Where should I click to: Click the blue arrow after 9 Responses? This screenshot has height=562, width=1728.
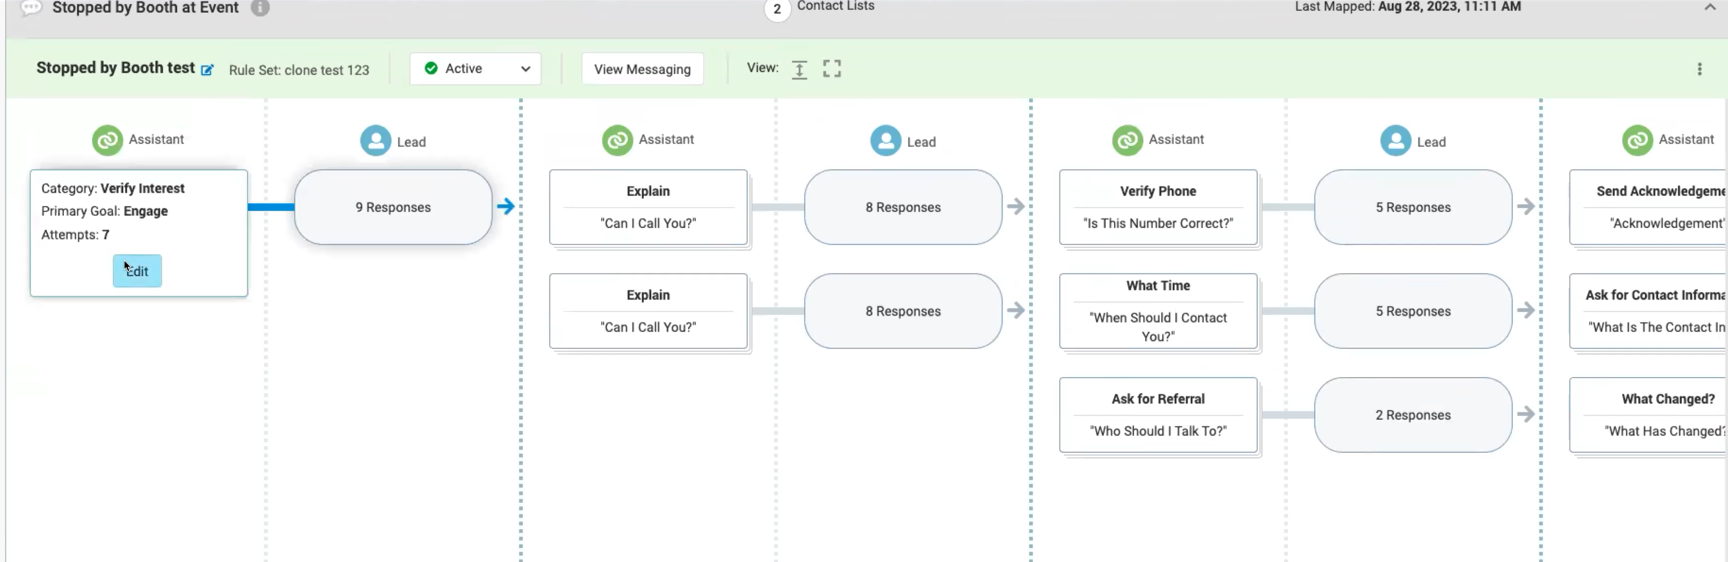[x=506, y=206]
